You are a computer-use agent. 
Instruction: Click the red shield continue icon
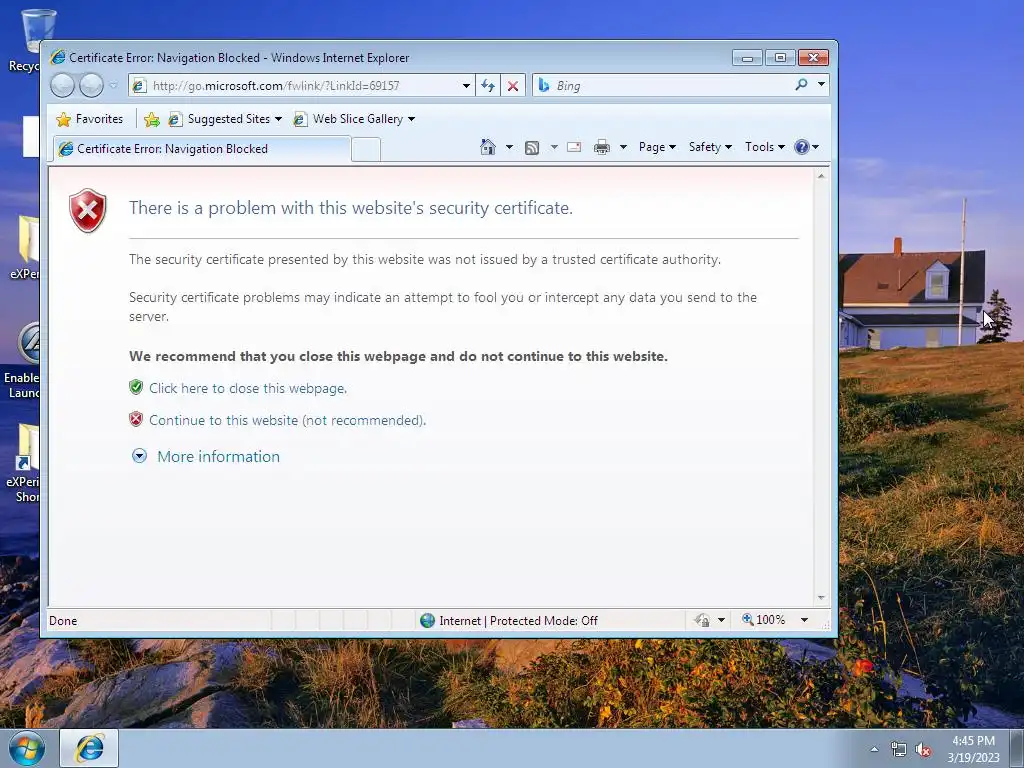tap(136, 419)
